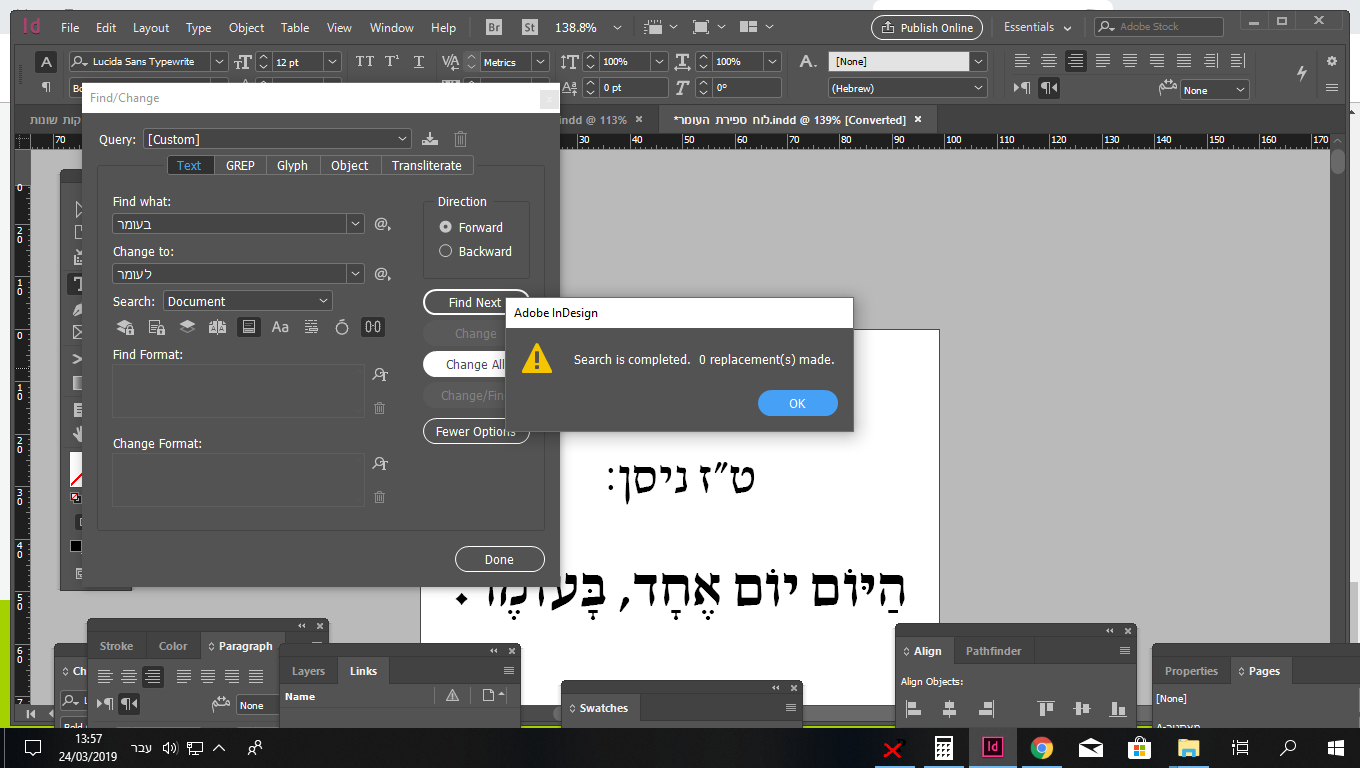Screen dimensions: 1360x768
Task: Enable Case Sensitive search in Find/Change
Action: point(280,327)
